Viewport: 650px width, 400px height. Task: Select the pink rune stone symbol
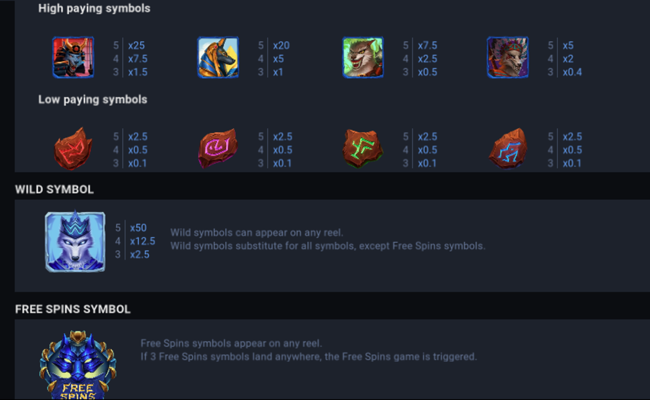217,149
